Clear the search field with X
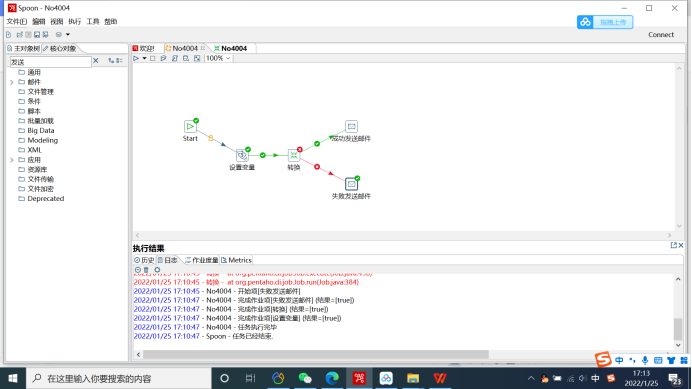The image size is (692, 389). (96, 61)
